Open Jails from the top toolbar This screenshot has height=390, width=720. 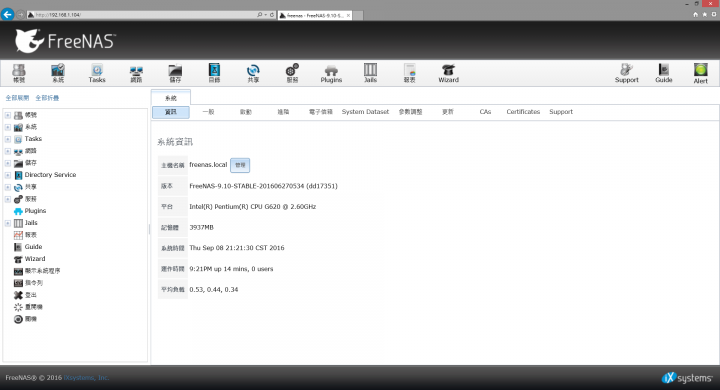point(370,73)
